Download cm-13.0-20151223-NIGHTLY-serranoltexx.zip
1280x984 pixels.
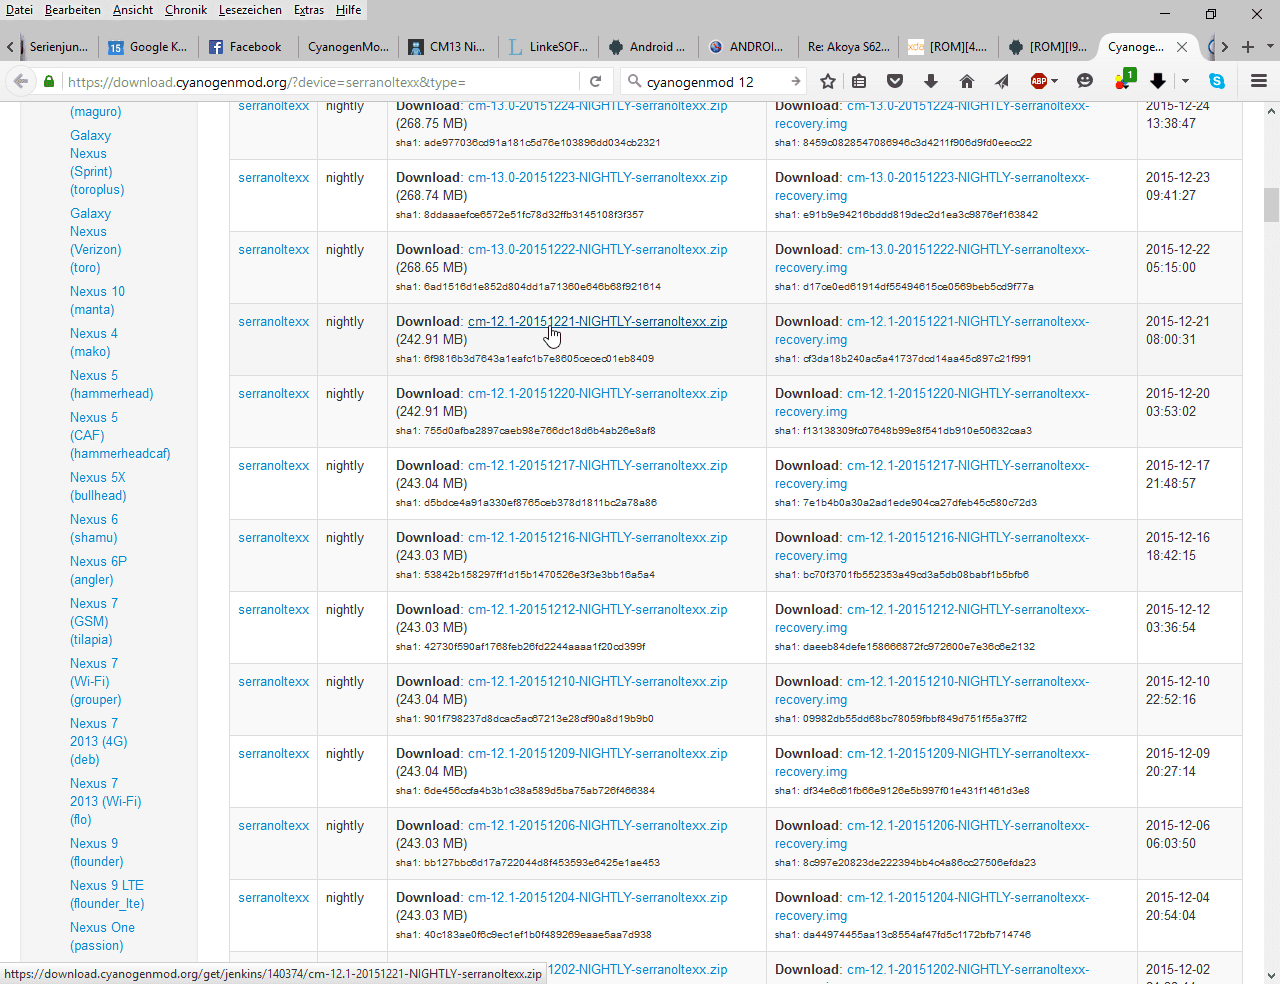[x=598, y=177]
